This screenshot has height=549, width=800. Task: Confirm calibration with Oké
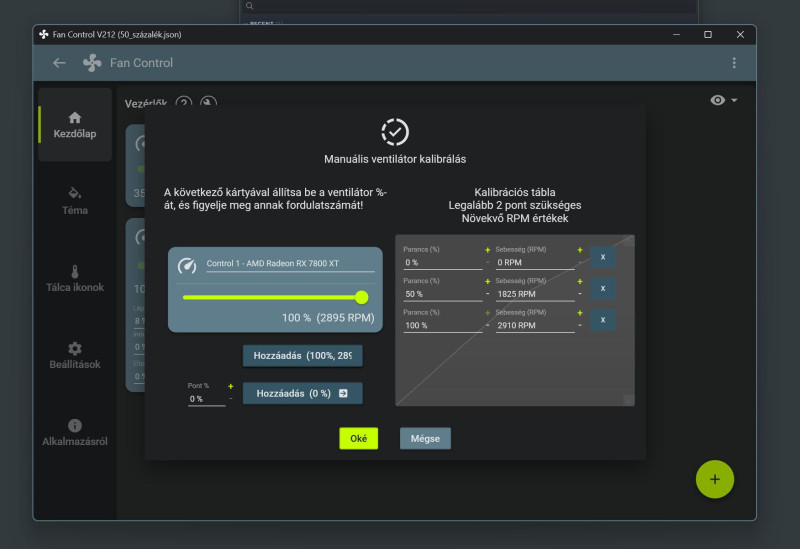(x=359, y=438)
